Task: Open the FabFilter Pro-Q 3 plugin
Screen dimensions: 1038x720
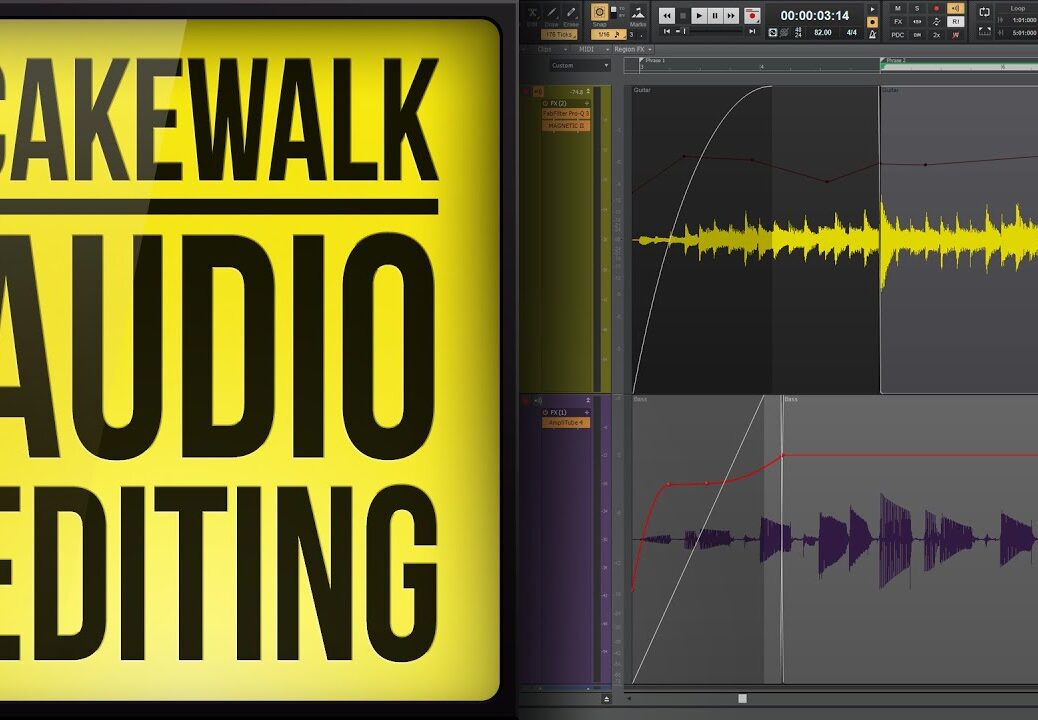Action: click(x=566, y=114)
